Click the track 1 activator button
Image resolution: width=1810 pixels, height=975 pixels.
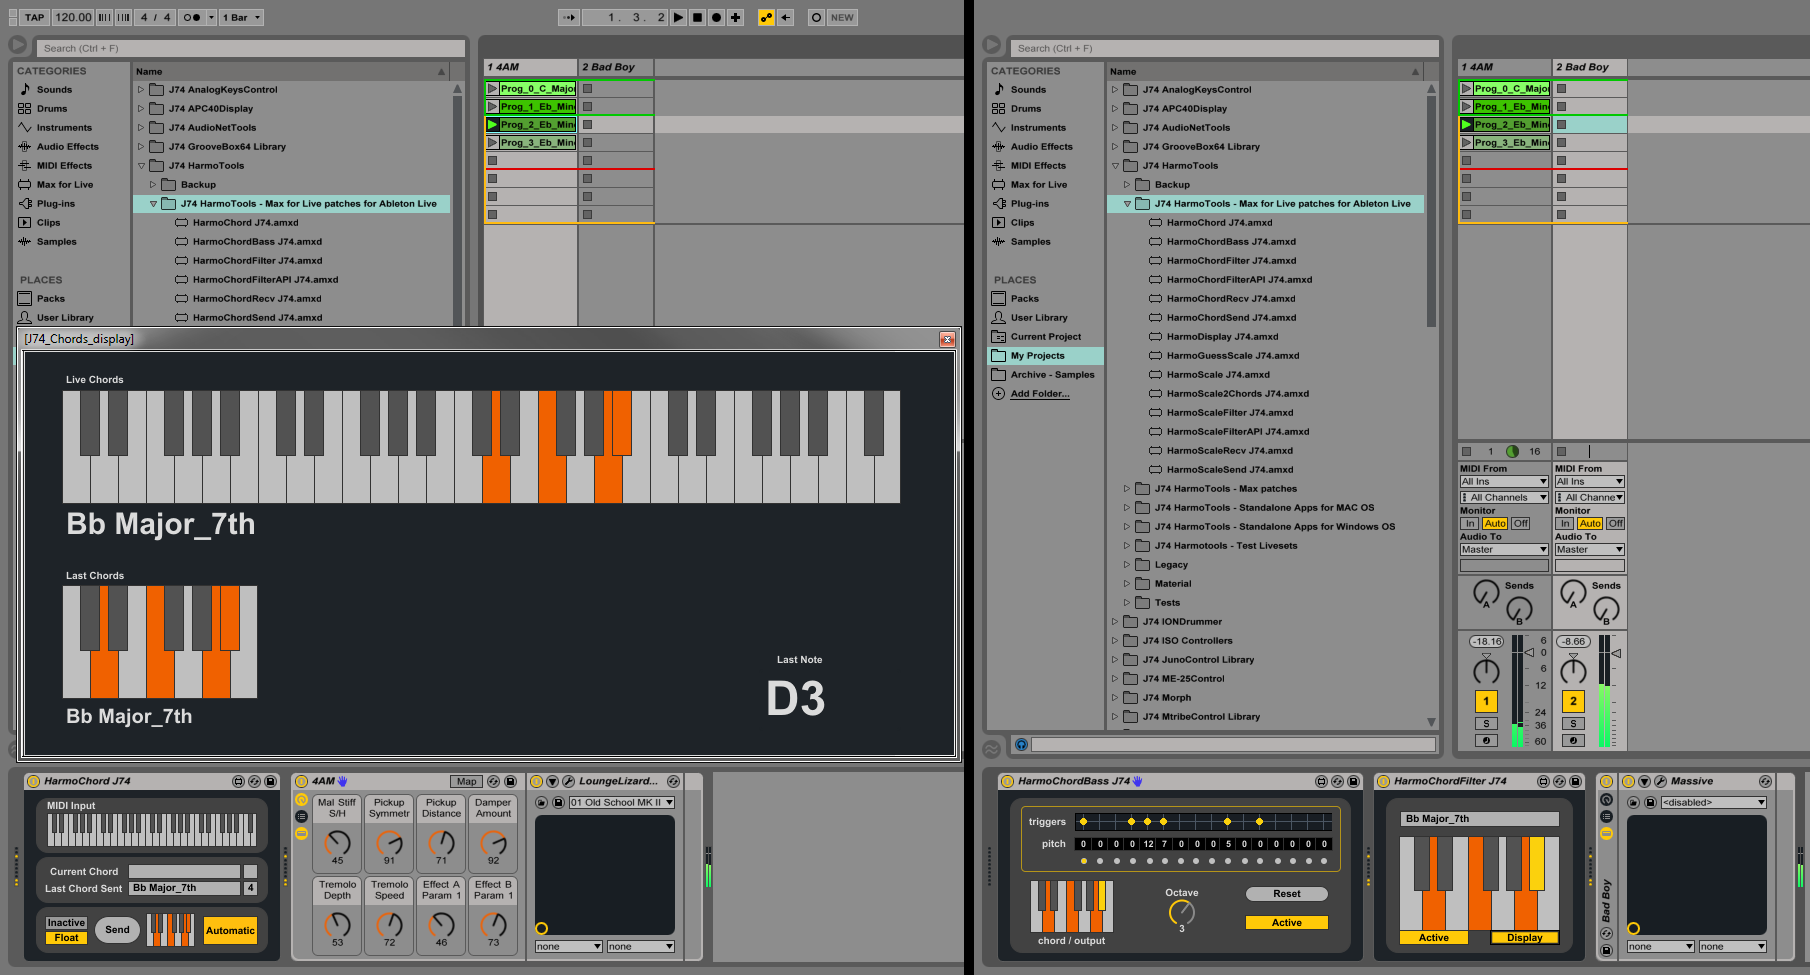1486,701
